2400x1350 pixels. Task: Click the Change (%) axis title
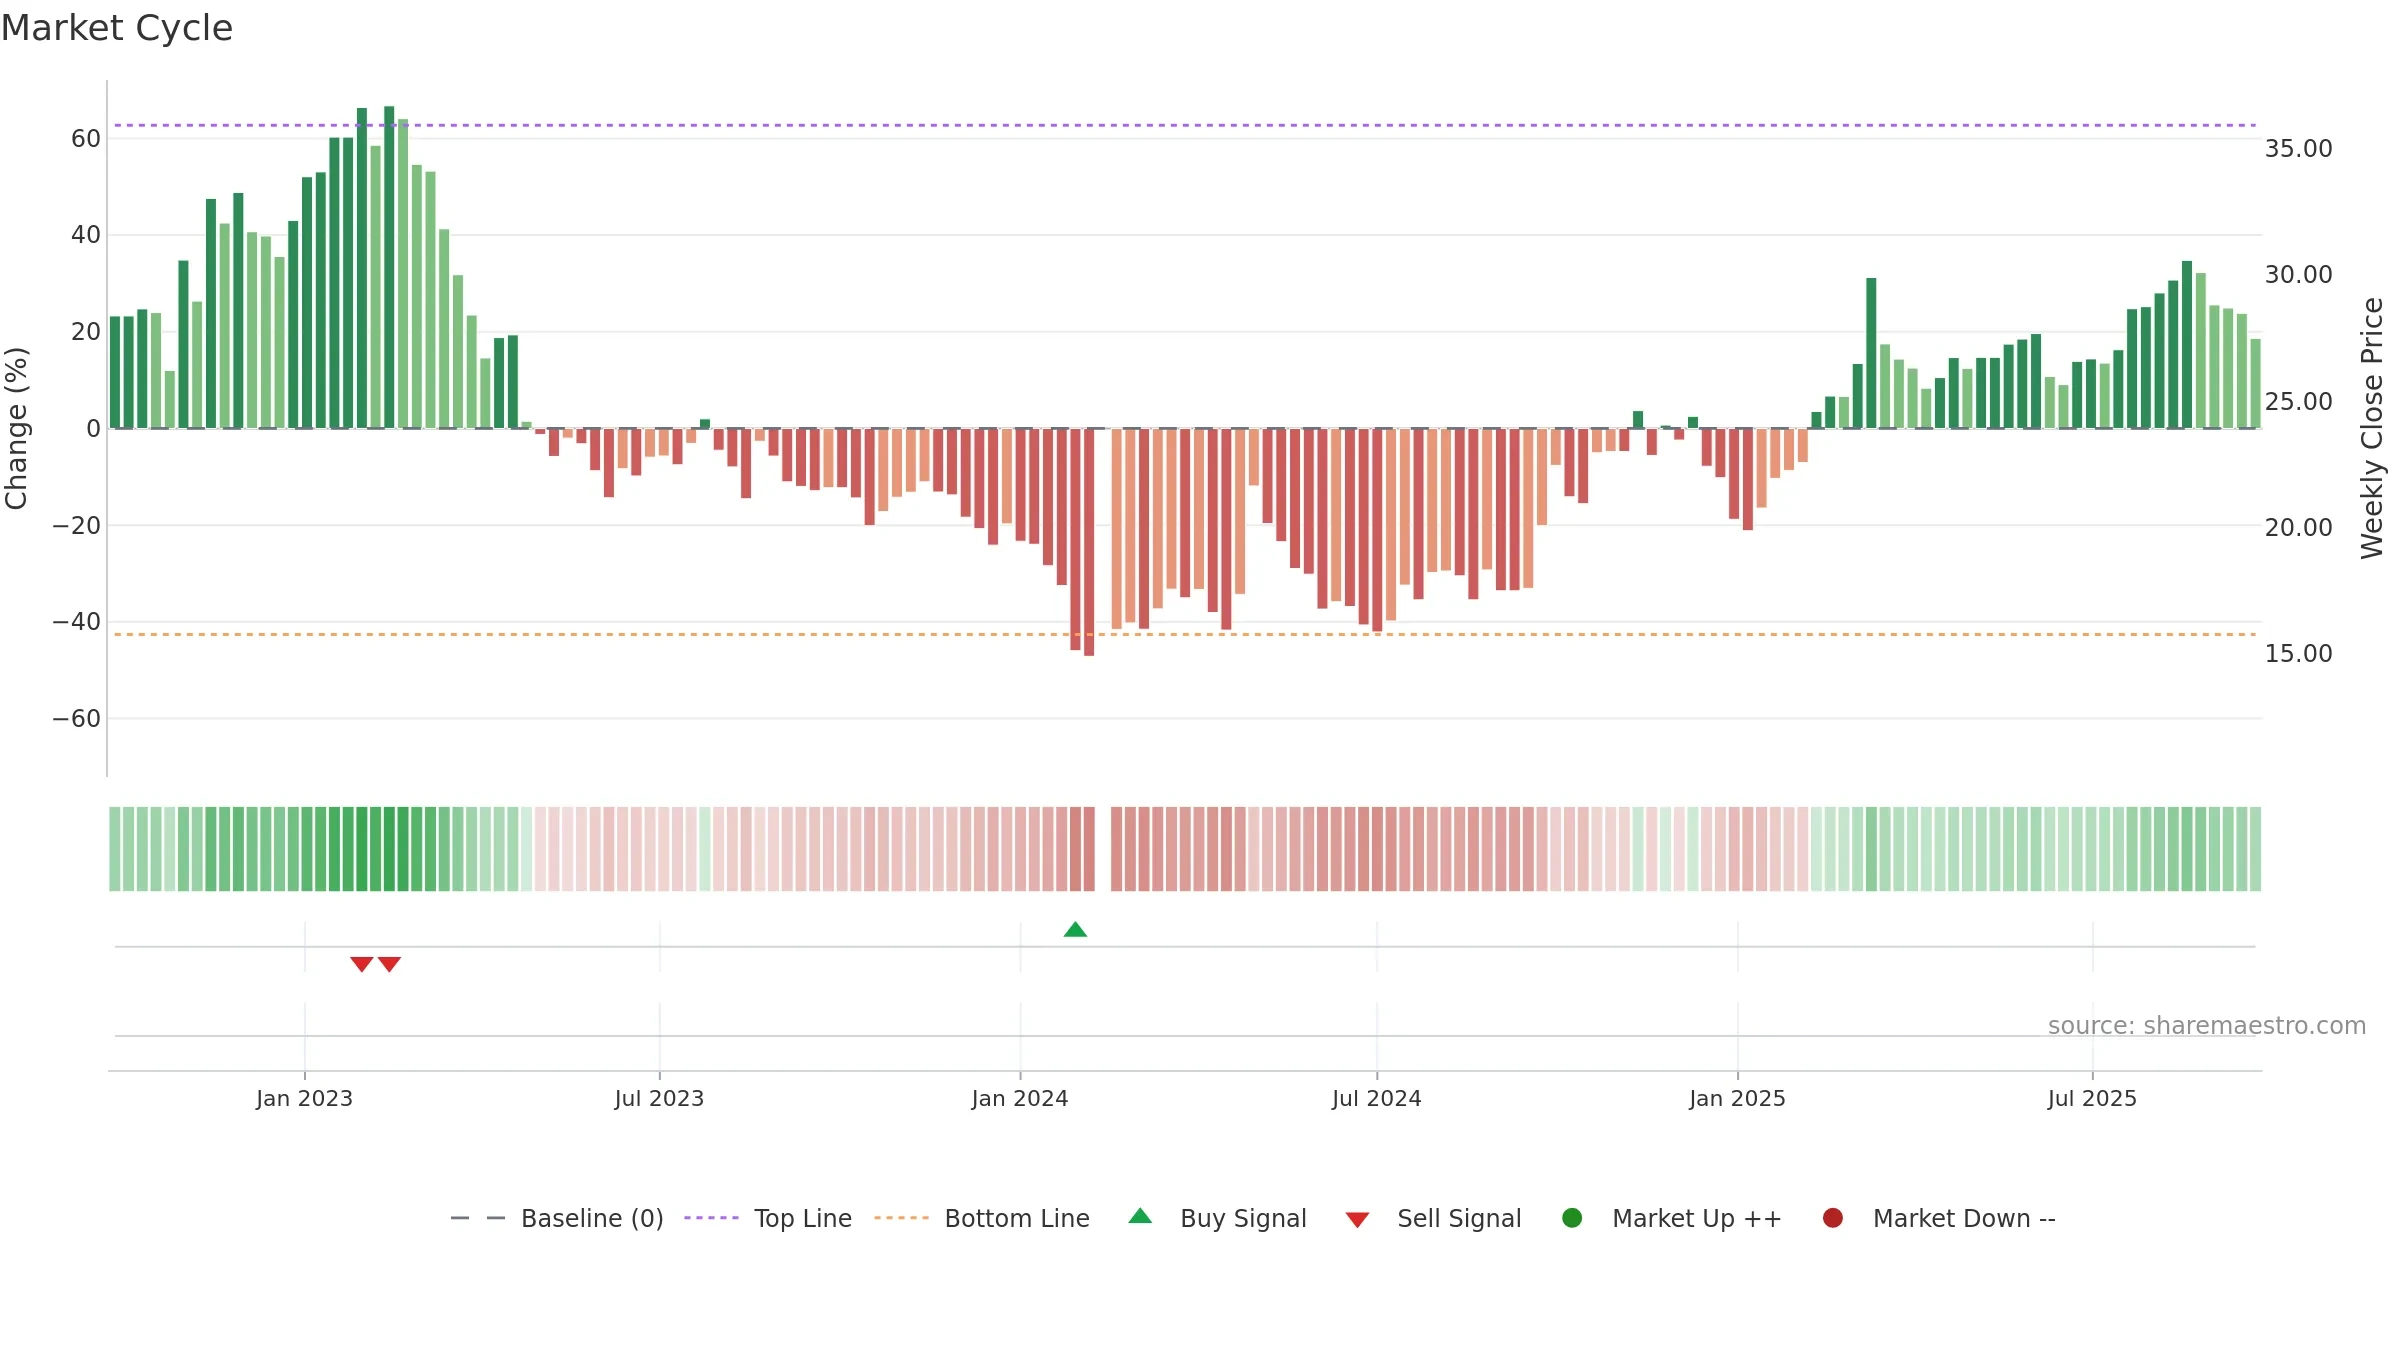click(16, 428)
